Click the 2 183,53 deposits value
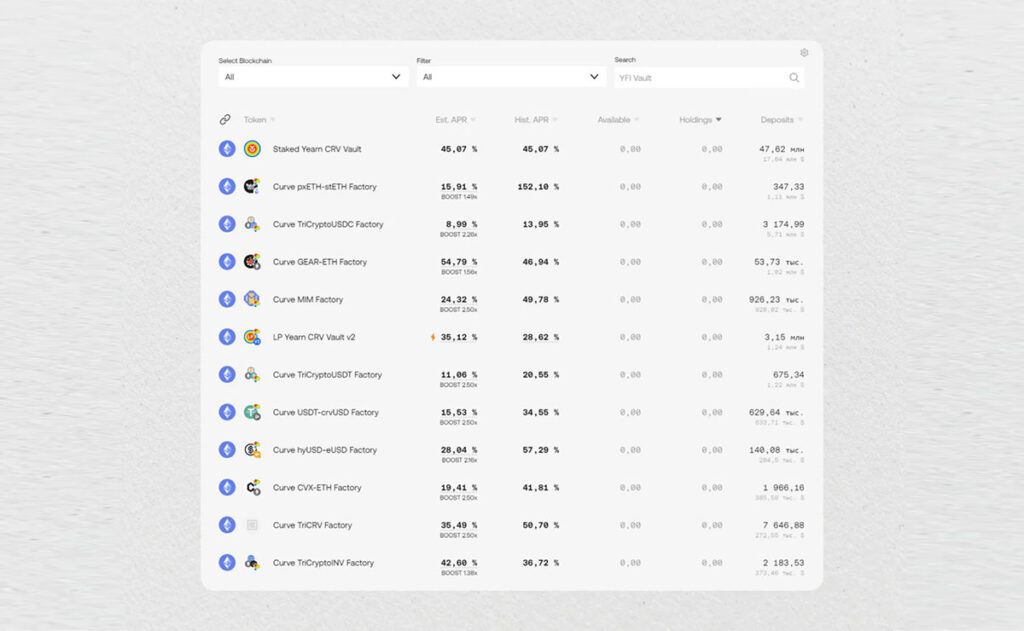1024x631 pixels. 783,562
